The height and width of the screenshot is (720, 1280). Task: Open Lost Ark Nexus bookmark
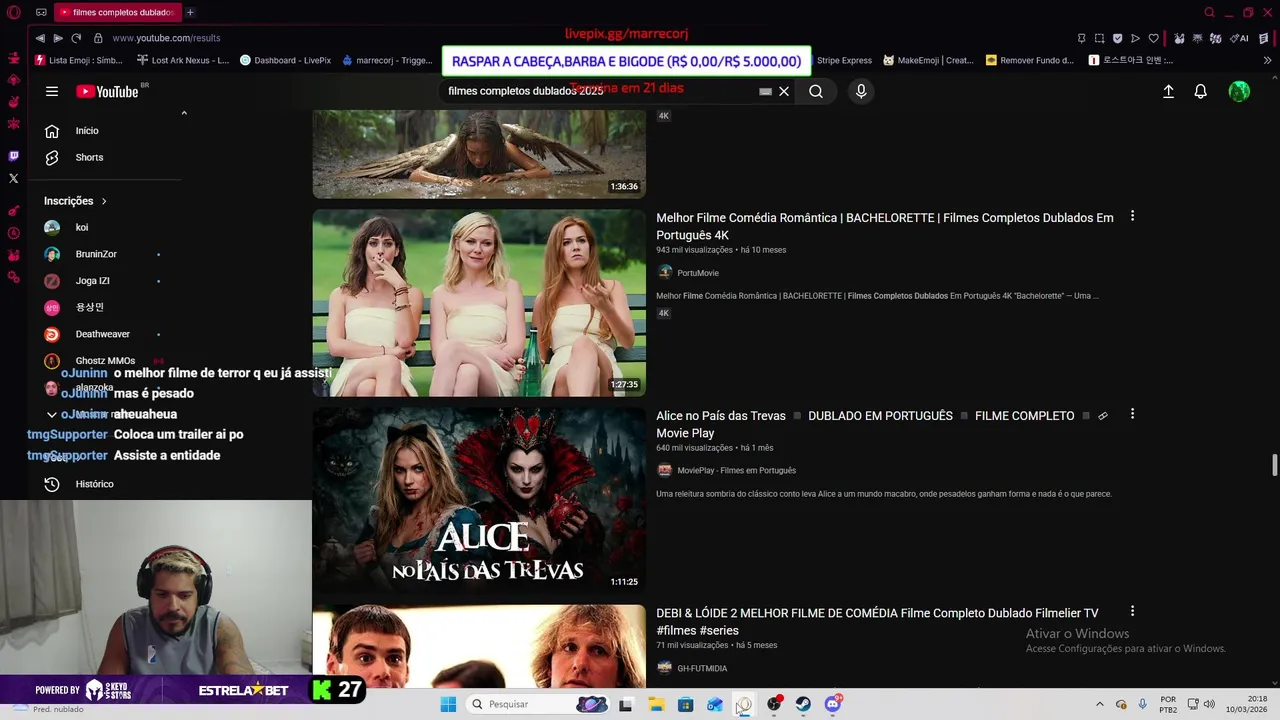pyautogui.click(x=183, y=60)
